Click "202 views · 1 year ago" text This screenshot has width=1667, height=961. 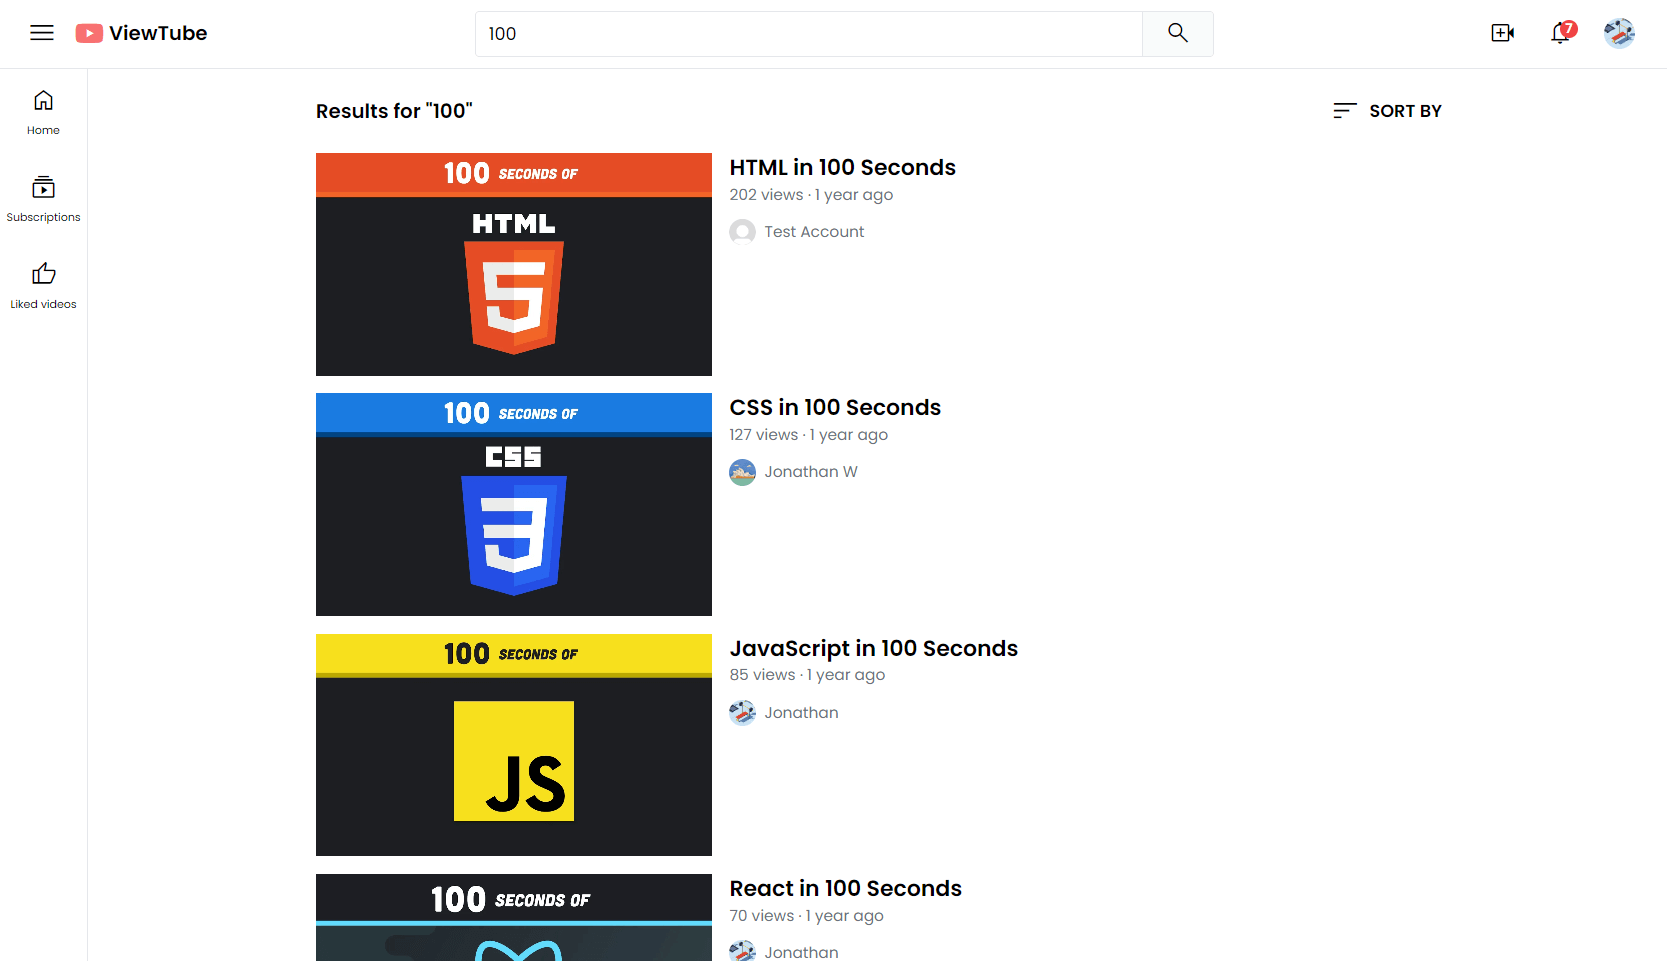(811, 195)
